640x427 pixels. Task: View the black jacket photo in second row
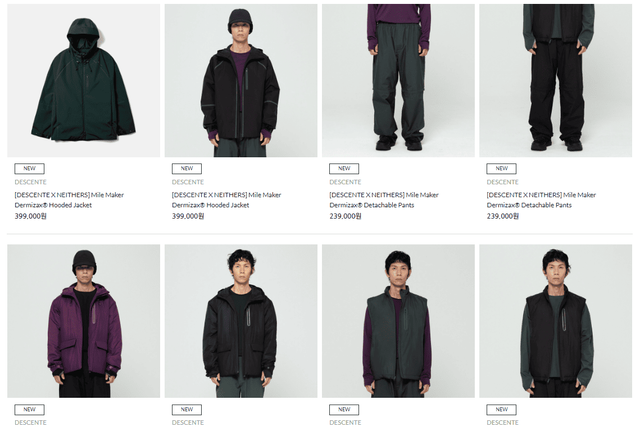coord(240,321)
